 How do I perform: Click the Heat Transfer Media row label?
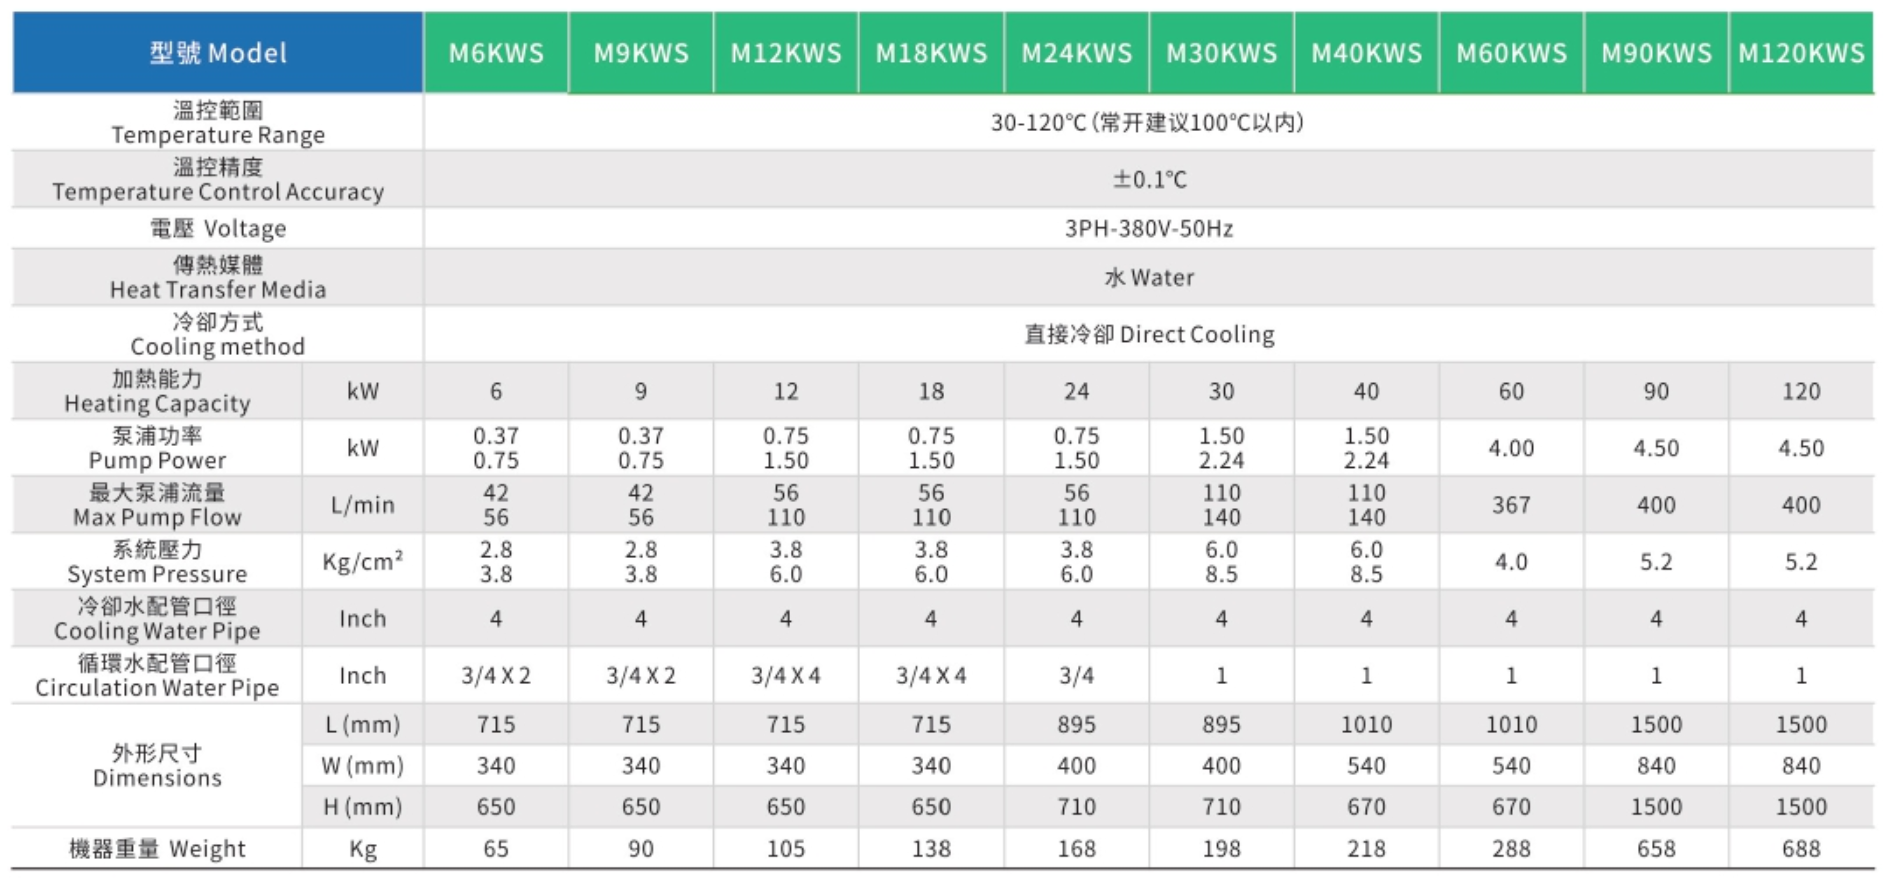(x=218, y=277)
